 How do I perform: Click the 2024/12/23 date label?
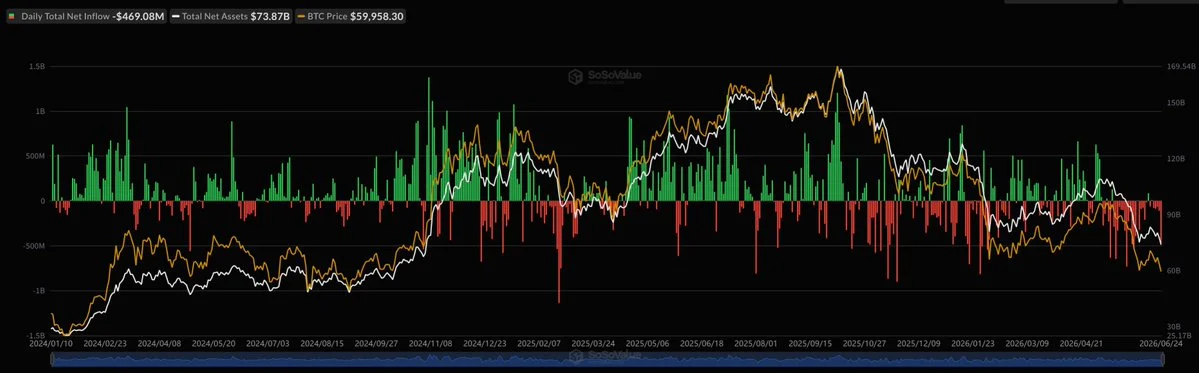tap(486, 344)
